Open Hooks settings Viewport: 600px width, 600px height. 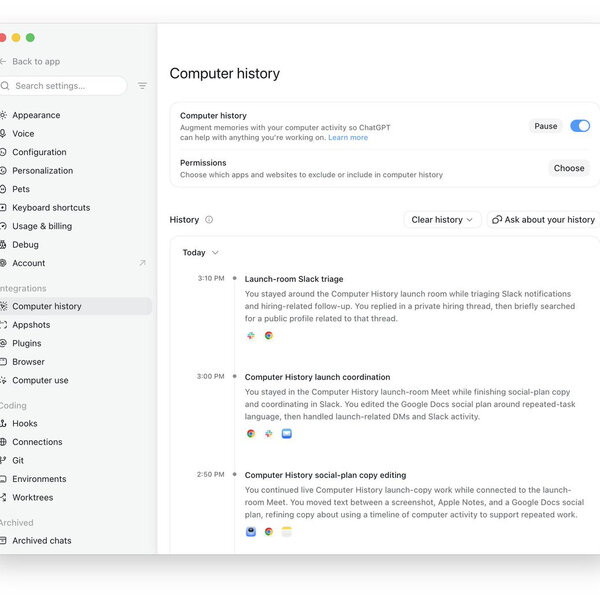[x=24, y=424]
